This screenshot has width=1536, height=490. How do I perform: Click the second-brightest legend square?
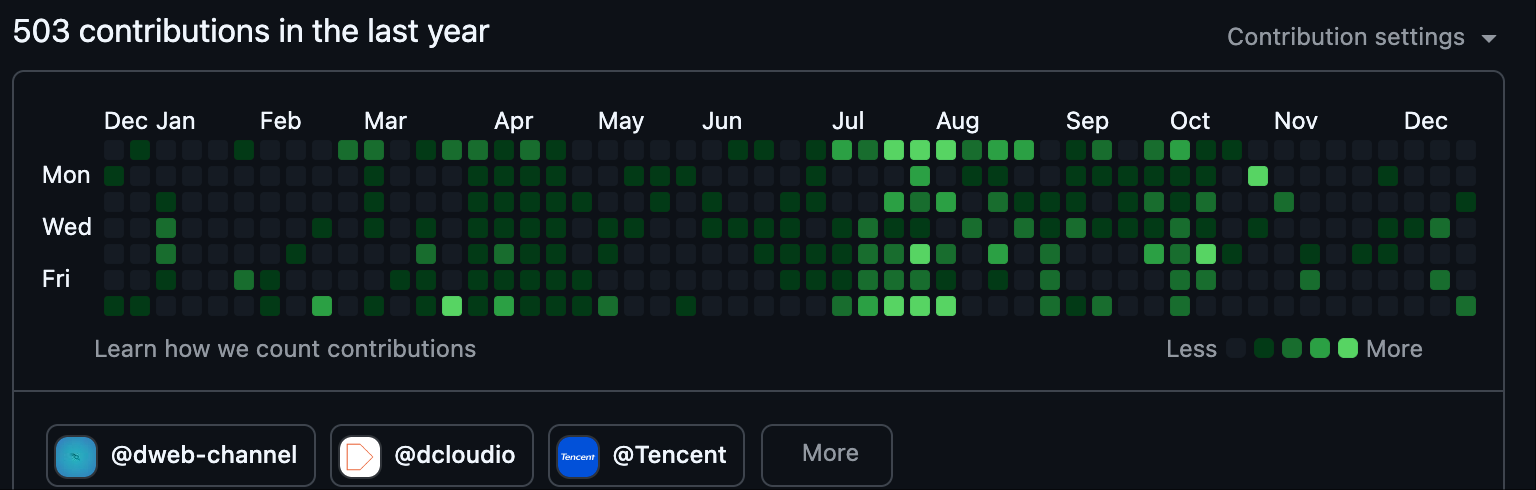(1320, 348)
